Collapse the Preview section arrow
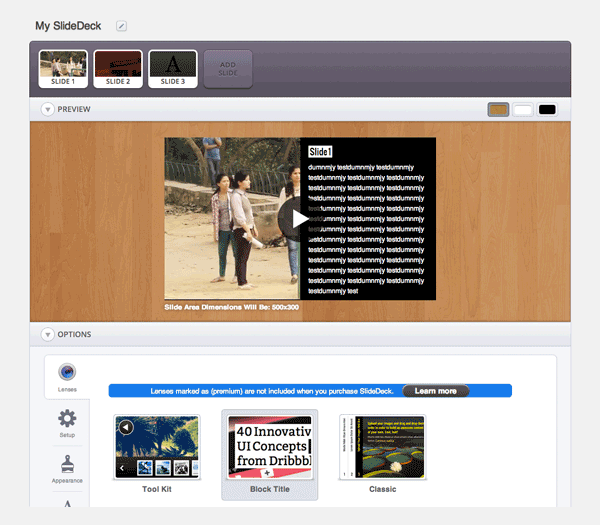The height and width of the screenshot is (525, 600). tap(47, 109)
